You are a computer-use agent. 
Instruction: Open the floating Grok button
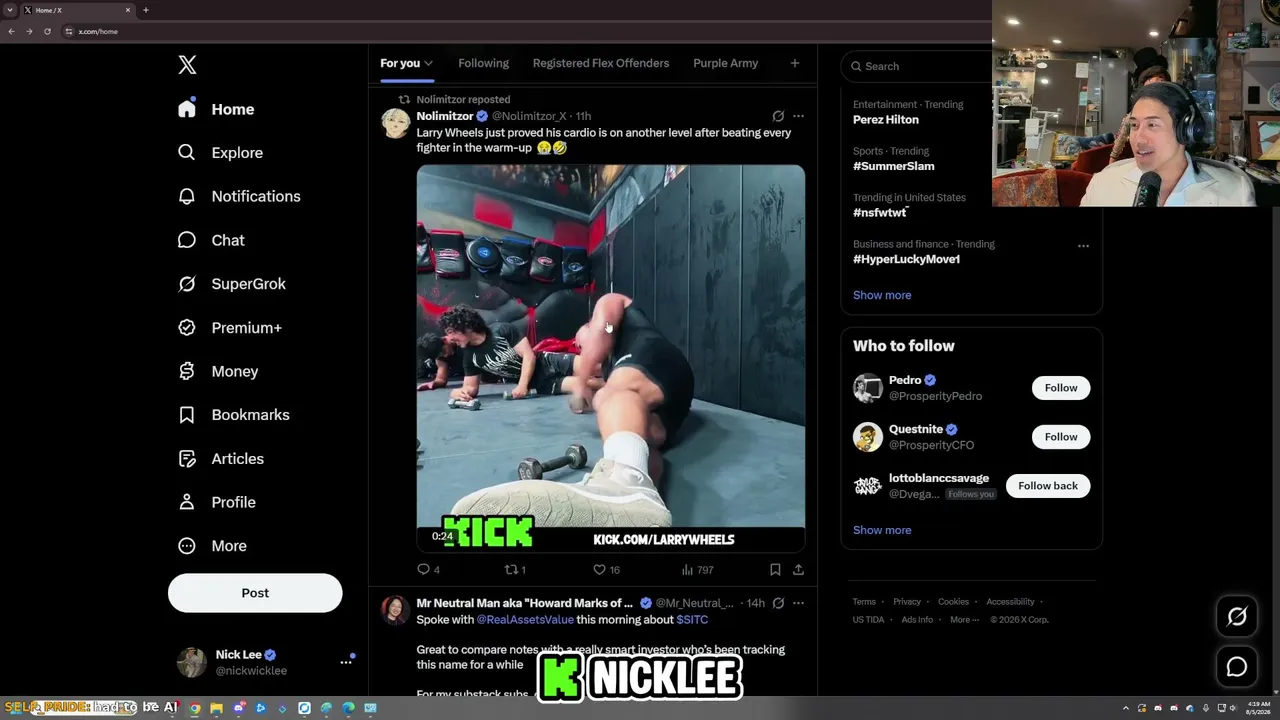(1237, 617)
